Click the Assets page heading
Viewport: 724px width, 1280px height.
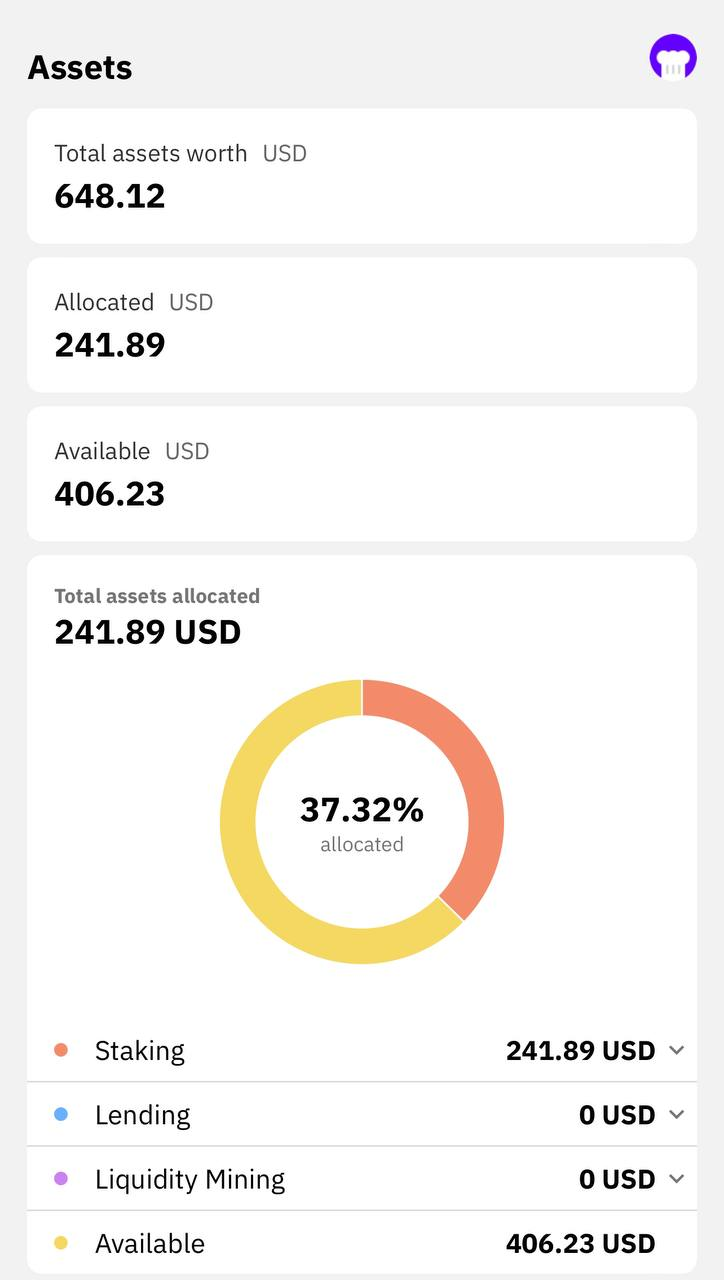(80, 67)
